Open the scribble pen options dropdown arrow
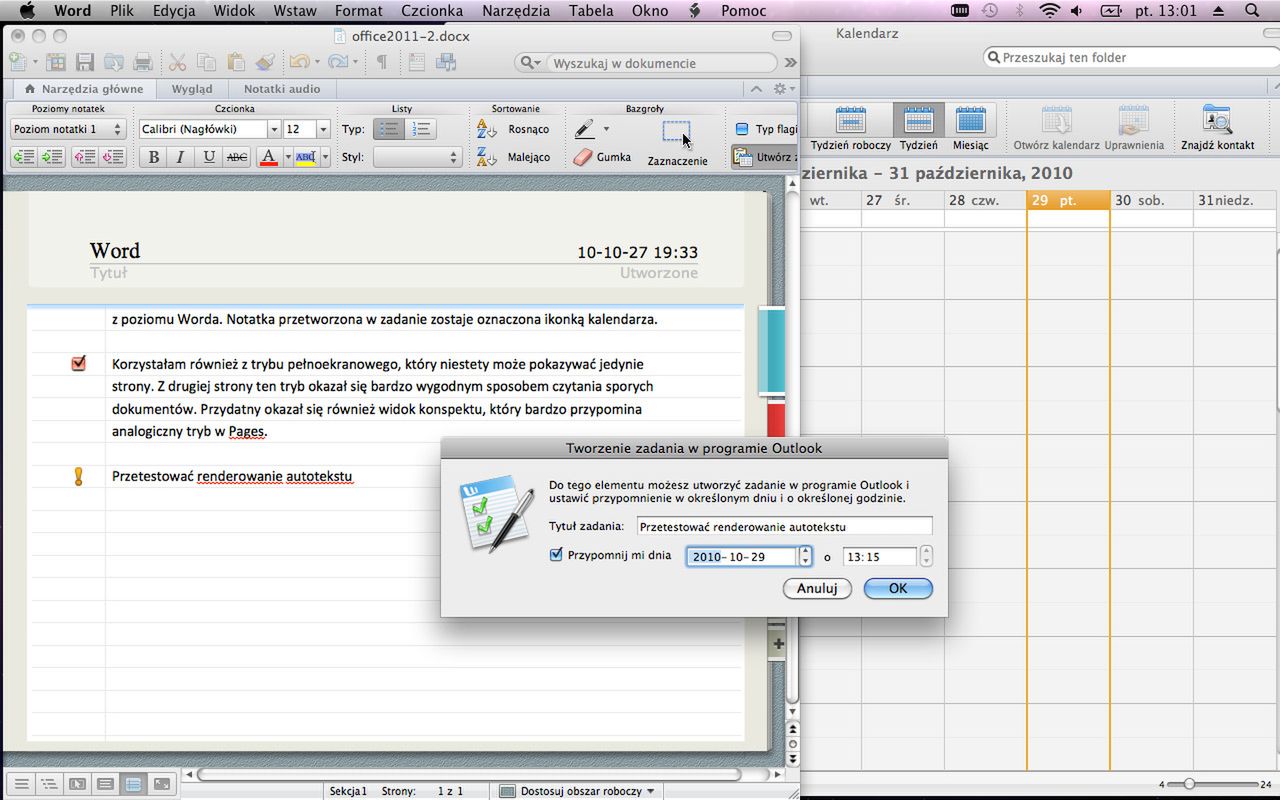Image resolution: width=1280 pixels, height=800 pixels. click(x=606, y=129)
